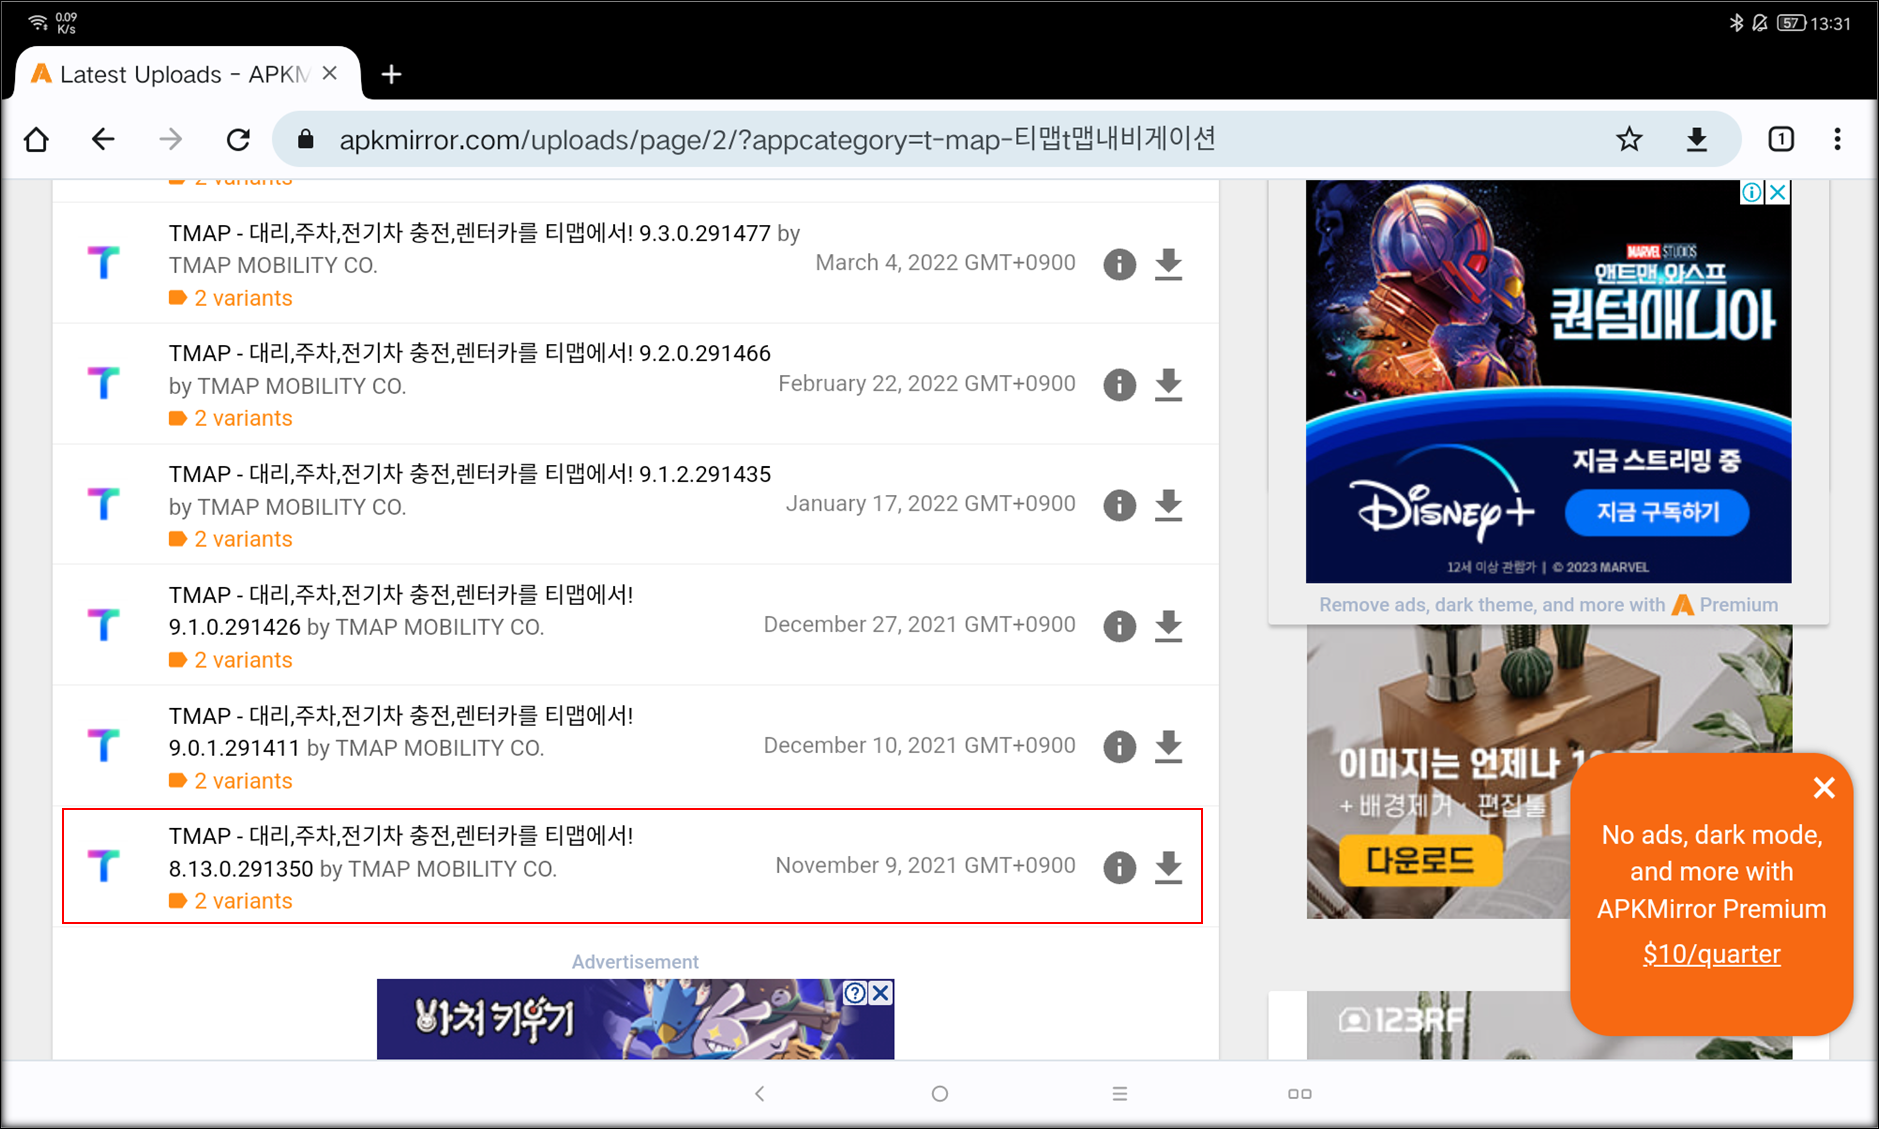
Task: Open TMAP 9.1.0.291426 release link
Action: point(400,610)
